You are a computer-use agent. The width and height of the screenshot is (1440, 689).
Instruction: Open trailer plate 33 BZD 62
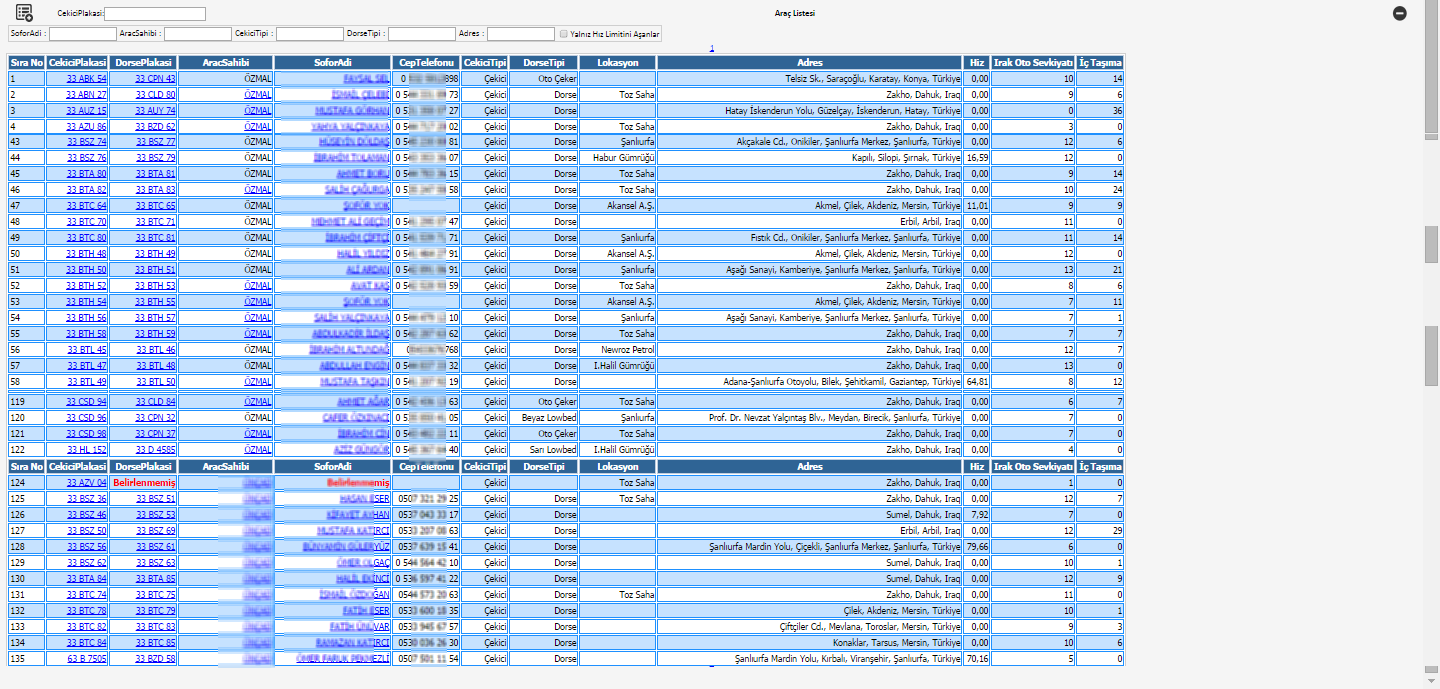(155, 126)
